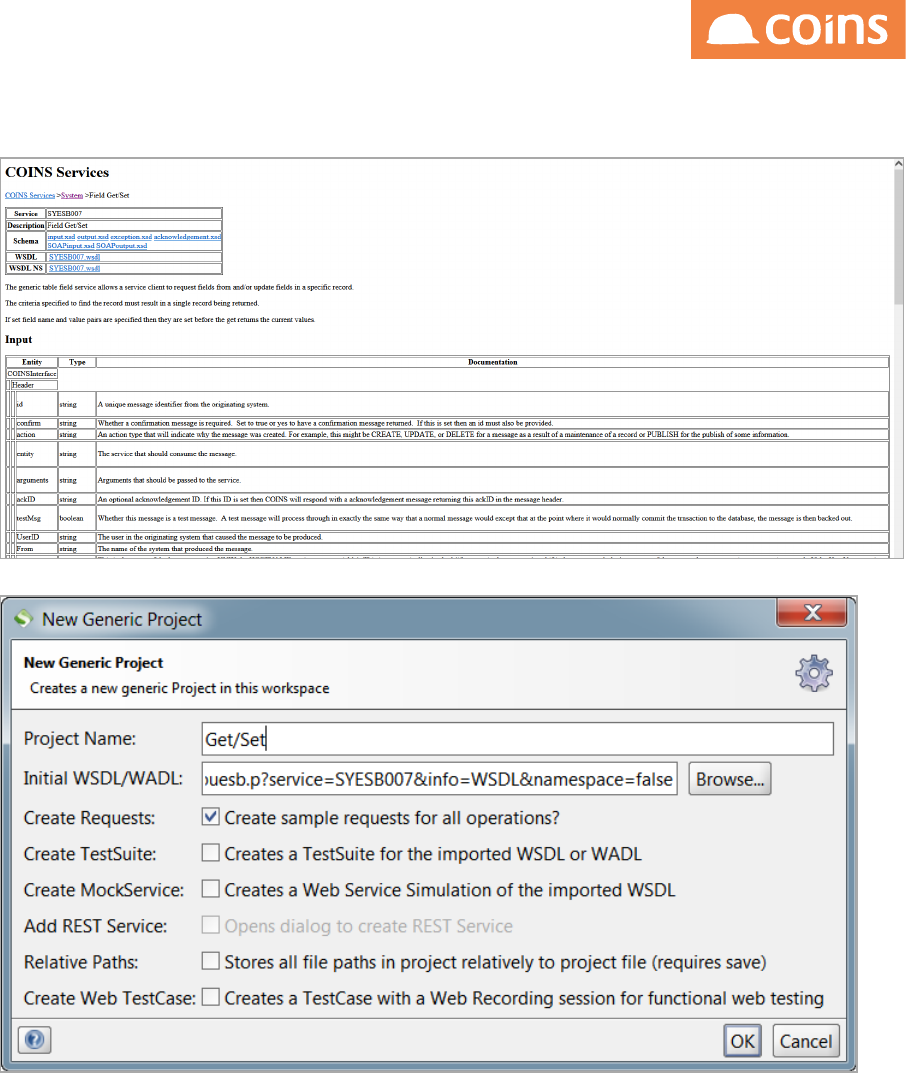Click the Type column header

(77, 362)
